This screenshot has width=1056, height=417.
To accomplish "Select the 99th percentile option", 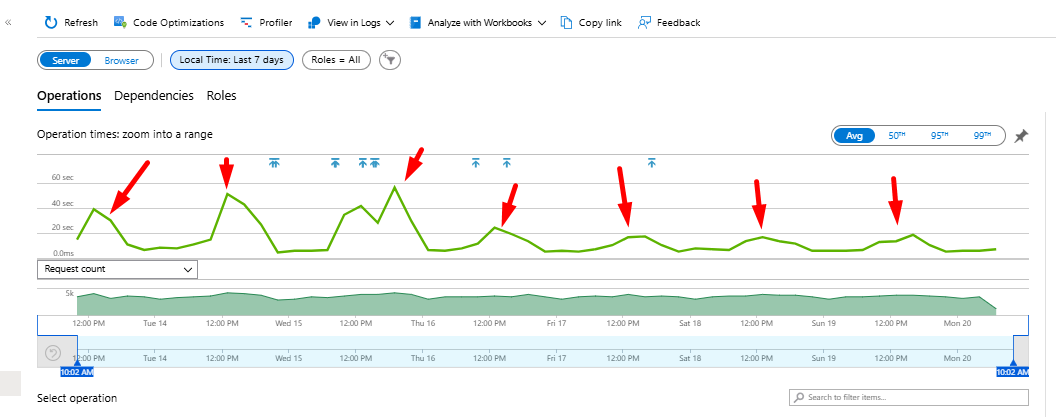I will point(983,135).
